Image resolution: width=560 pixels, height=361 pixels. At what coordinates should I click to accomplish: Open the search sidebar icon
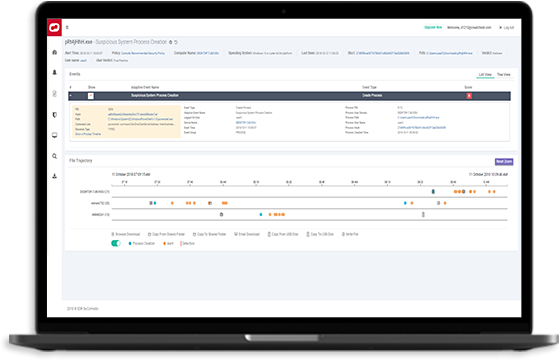click(55, 156)
